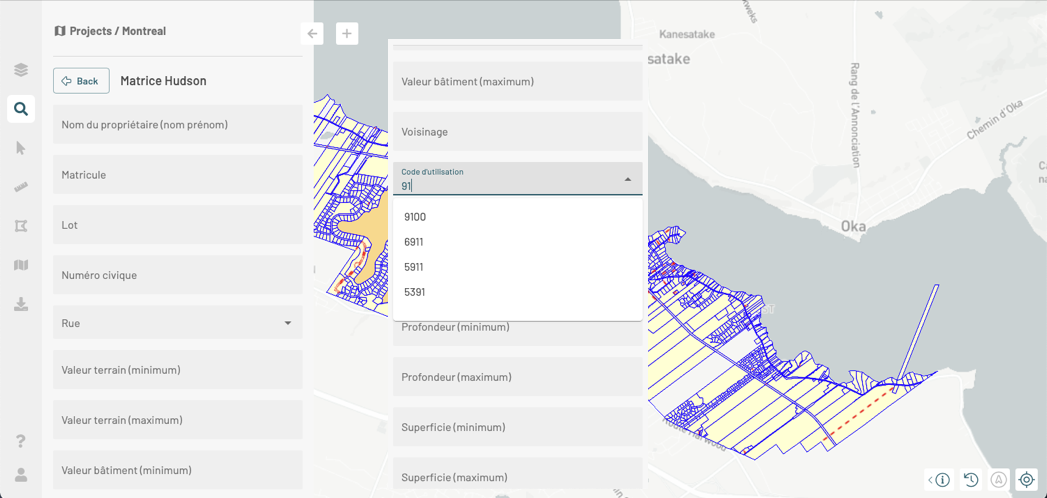Click the history clock icon
The height and width of the screenshot is (498, 1047).
coord(971,480)
